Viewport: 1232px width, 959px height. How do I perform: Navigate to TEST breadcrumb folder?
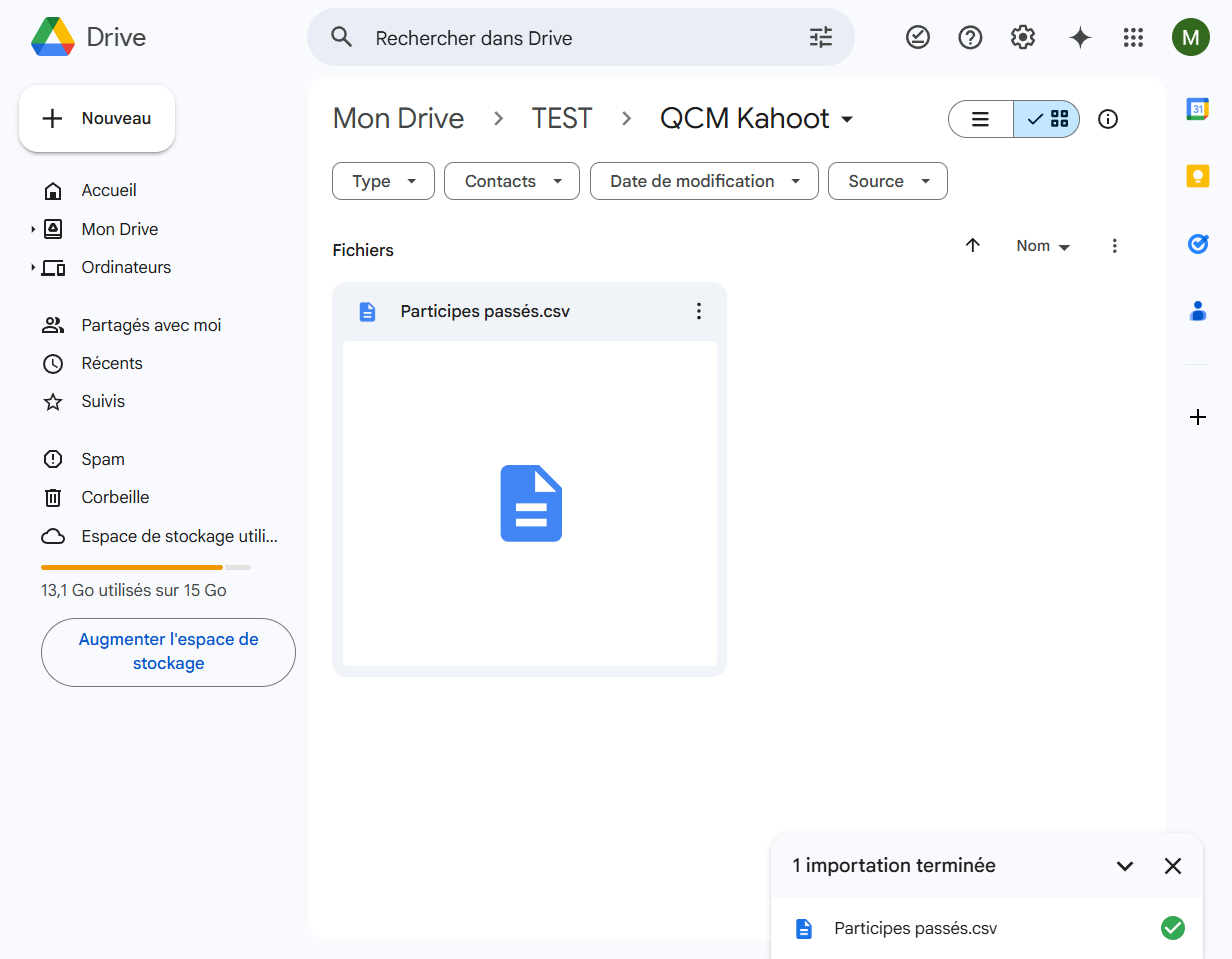pyautogui.click(x=562, y=119)
